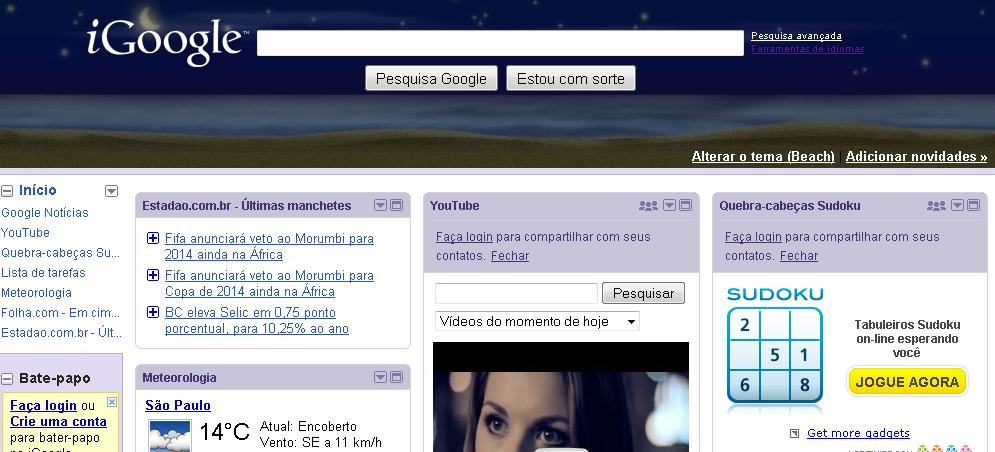Select Google Notícias in the sidebar
995x452 pixels.
tap(45, 213)
